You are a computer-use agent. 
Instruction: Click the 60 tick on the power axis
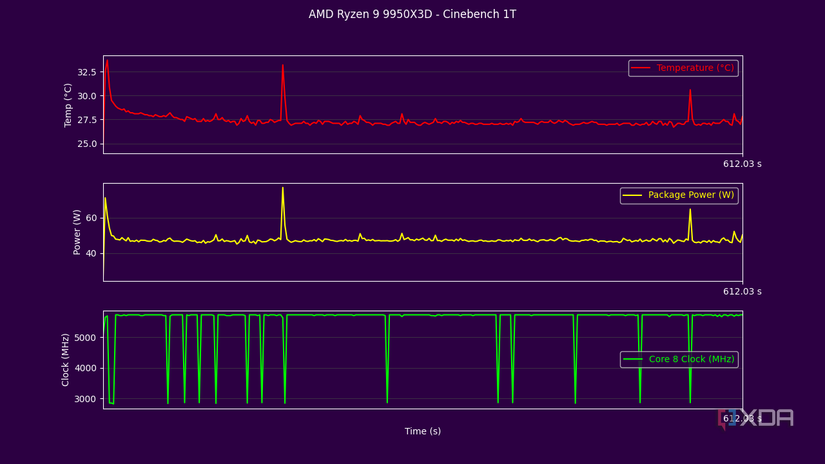pos(91,218)
